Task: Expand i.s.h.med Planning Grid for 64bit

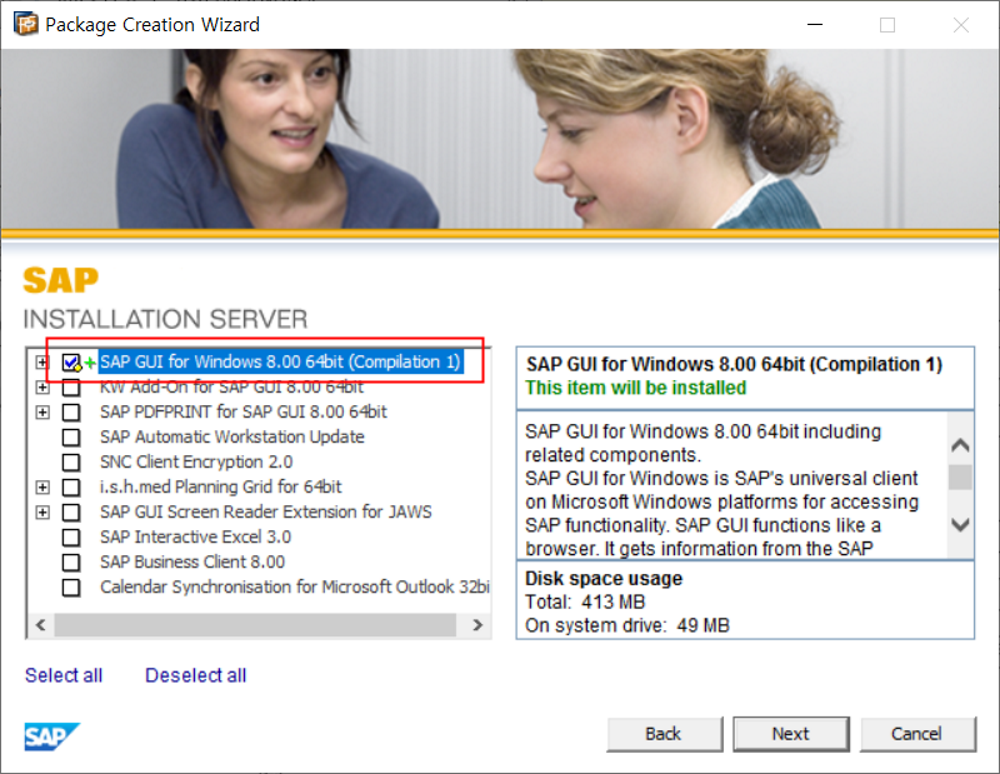Action: click(42, 487)
